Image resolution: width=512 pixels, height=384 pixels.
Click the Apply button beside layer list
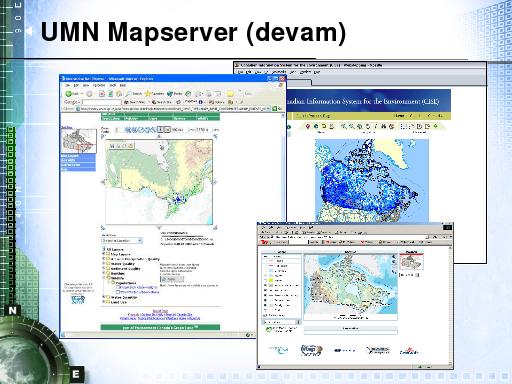coord(172,279)
